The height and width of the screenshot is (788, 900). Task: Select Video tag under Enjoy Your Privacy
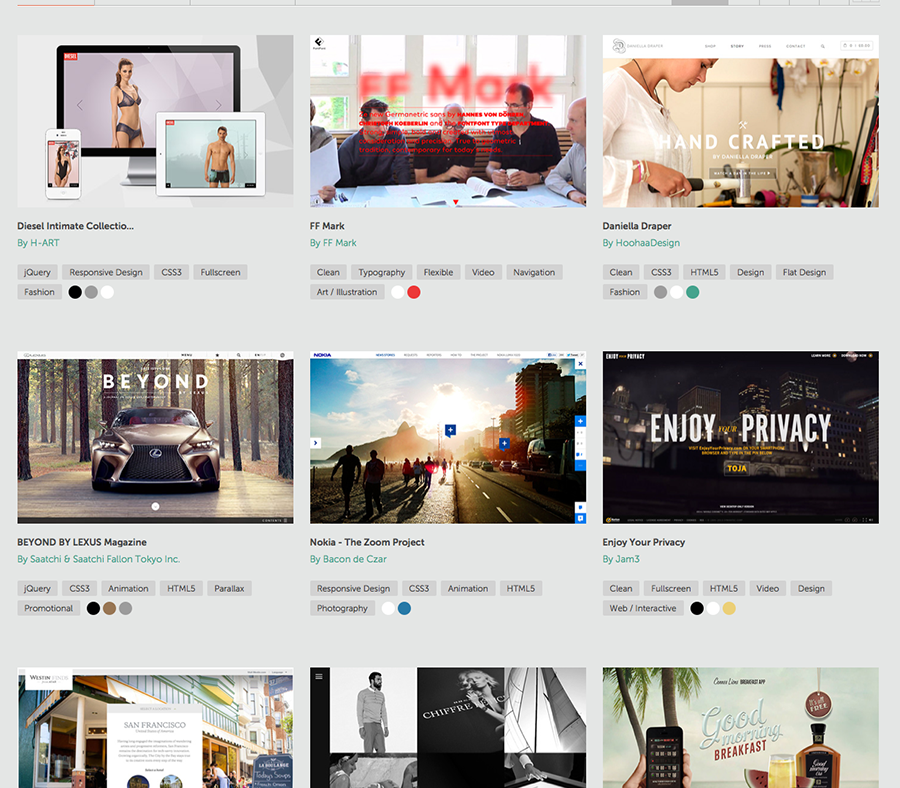(x=767, y=588)
